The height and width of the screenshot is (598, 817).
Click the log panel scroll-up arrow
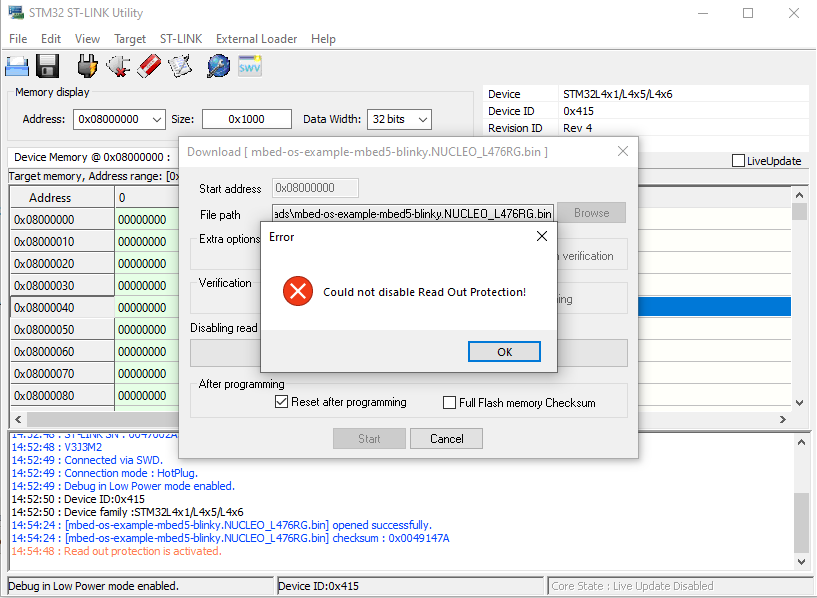(801, 442)
